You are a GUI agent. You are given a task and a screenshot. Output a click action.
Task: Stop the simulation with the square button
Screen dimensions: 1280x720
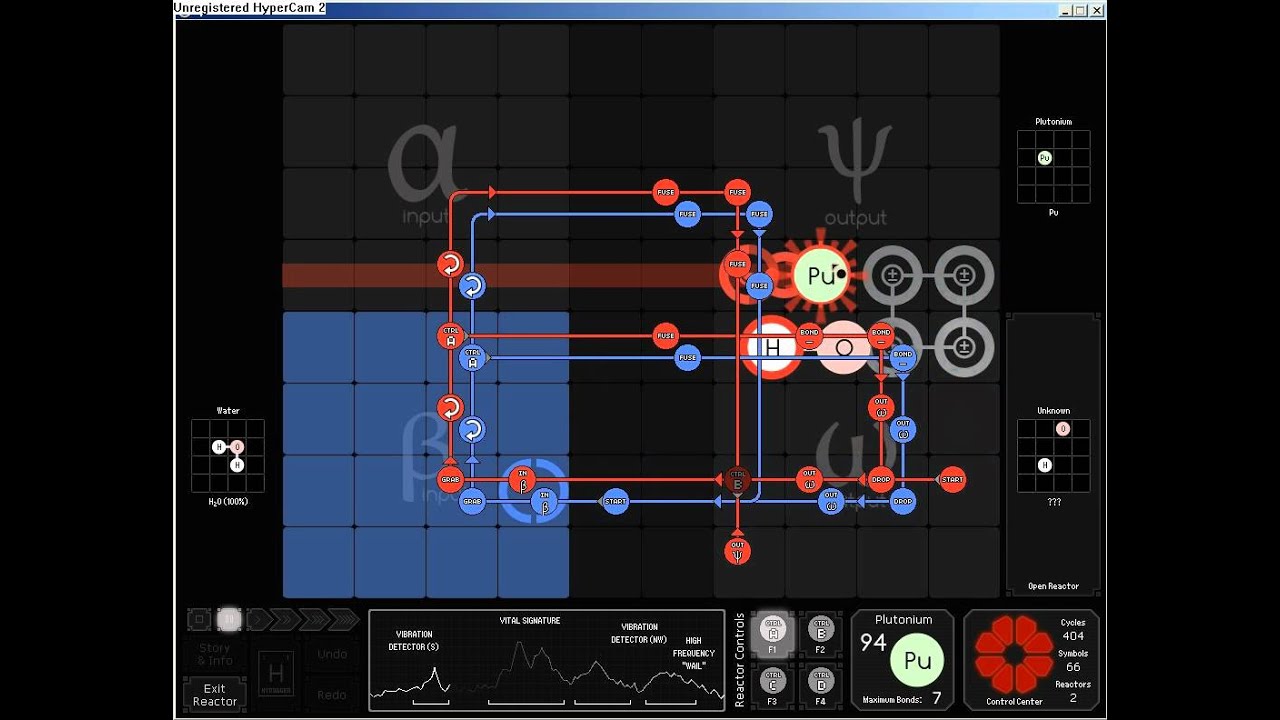pyautogui.click(x=200, y=620)
